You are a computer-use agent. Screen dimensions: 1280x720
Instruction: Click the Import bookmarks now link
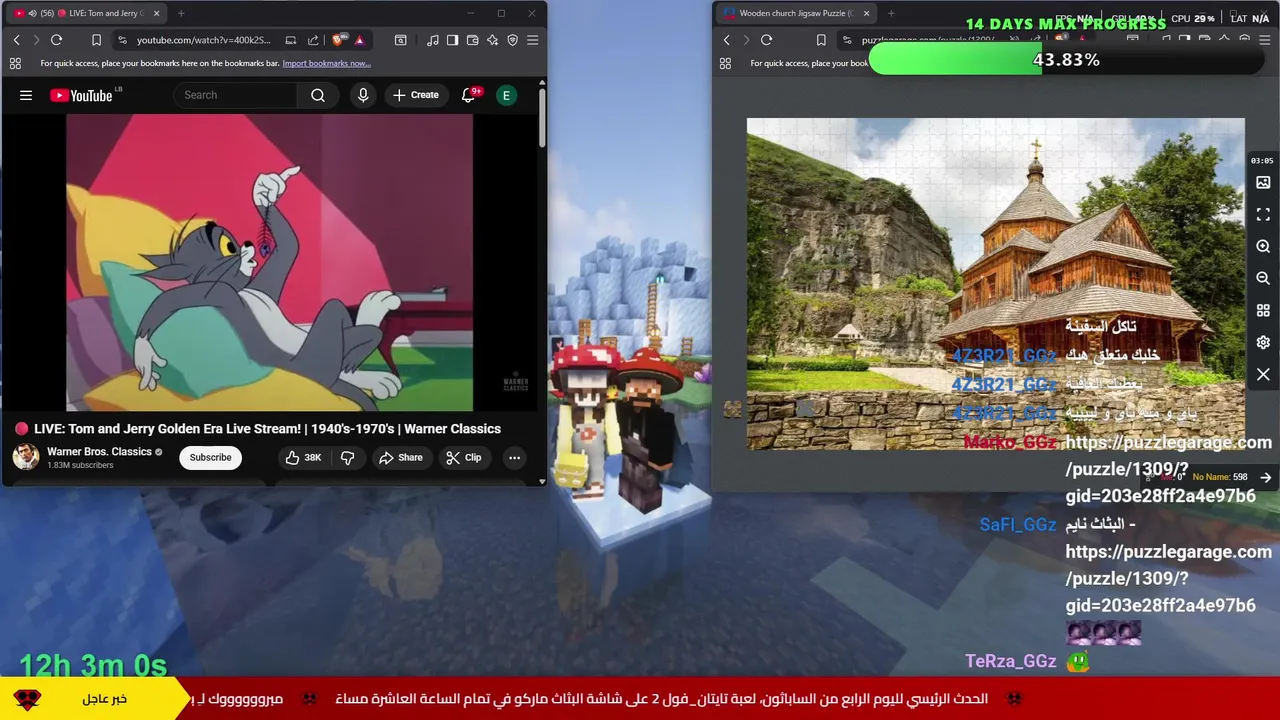point(326,63)
